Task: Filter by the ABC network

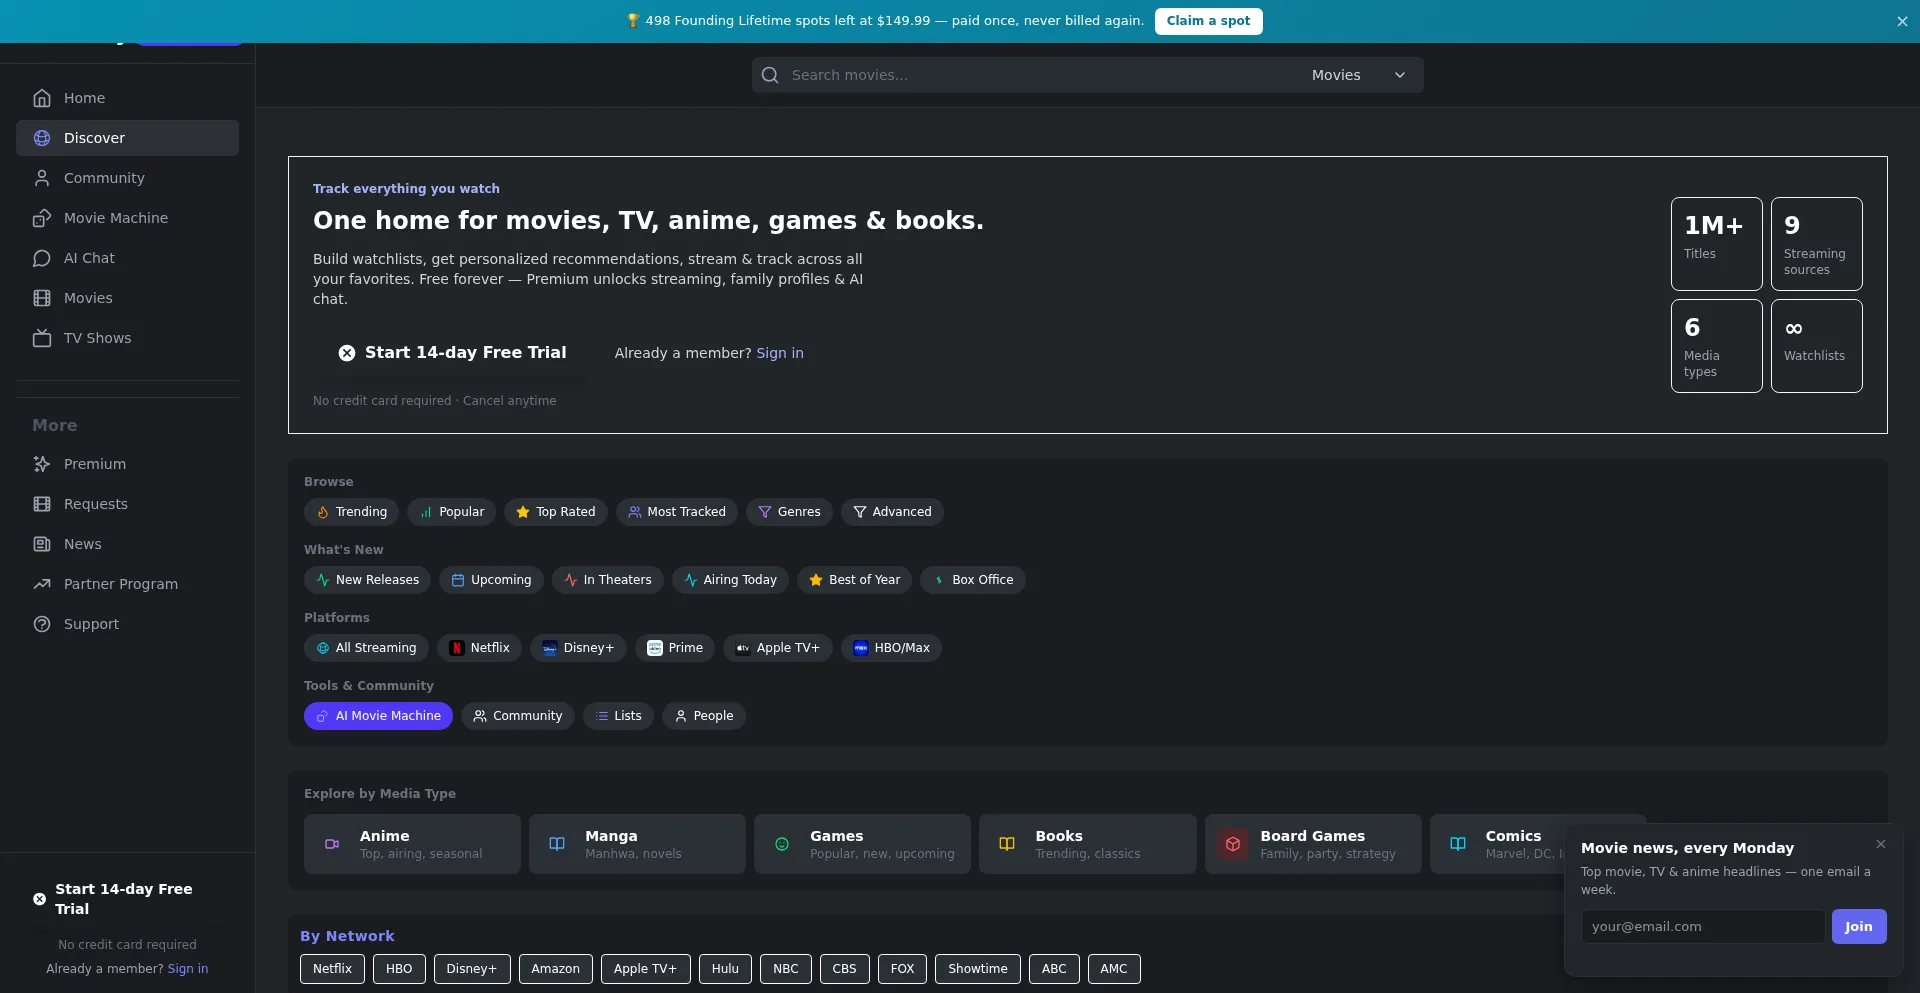Action: (x=1054, y=969)
